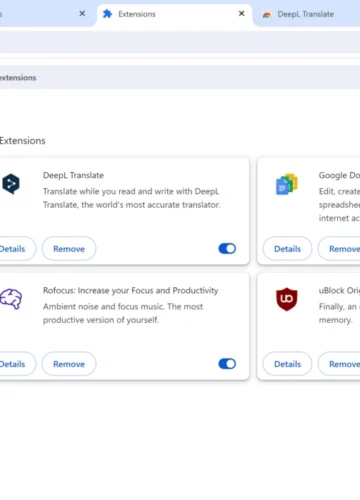Click the uBlock Origin shield icon
Image resolution: width=360 pixels, height=500 pixels.
click(x=287, y=299)
